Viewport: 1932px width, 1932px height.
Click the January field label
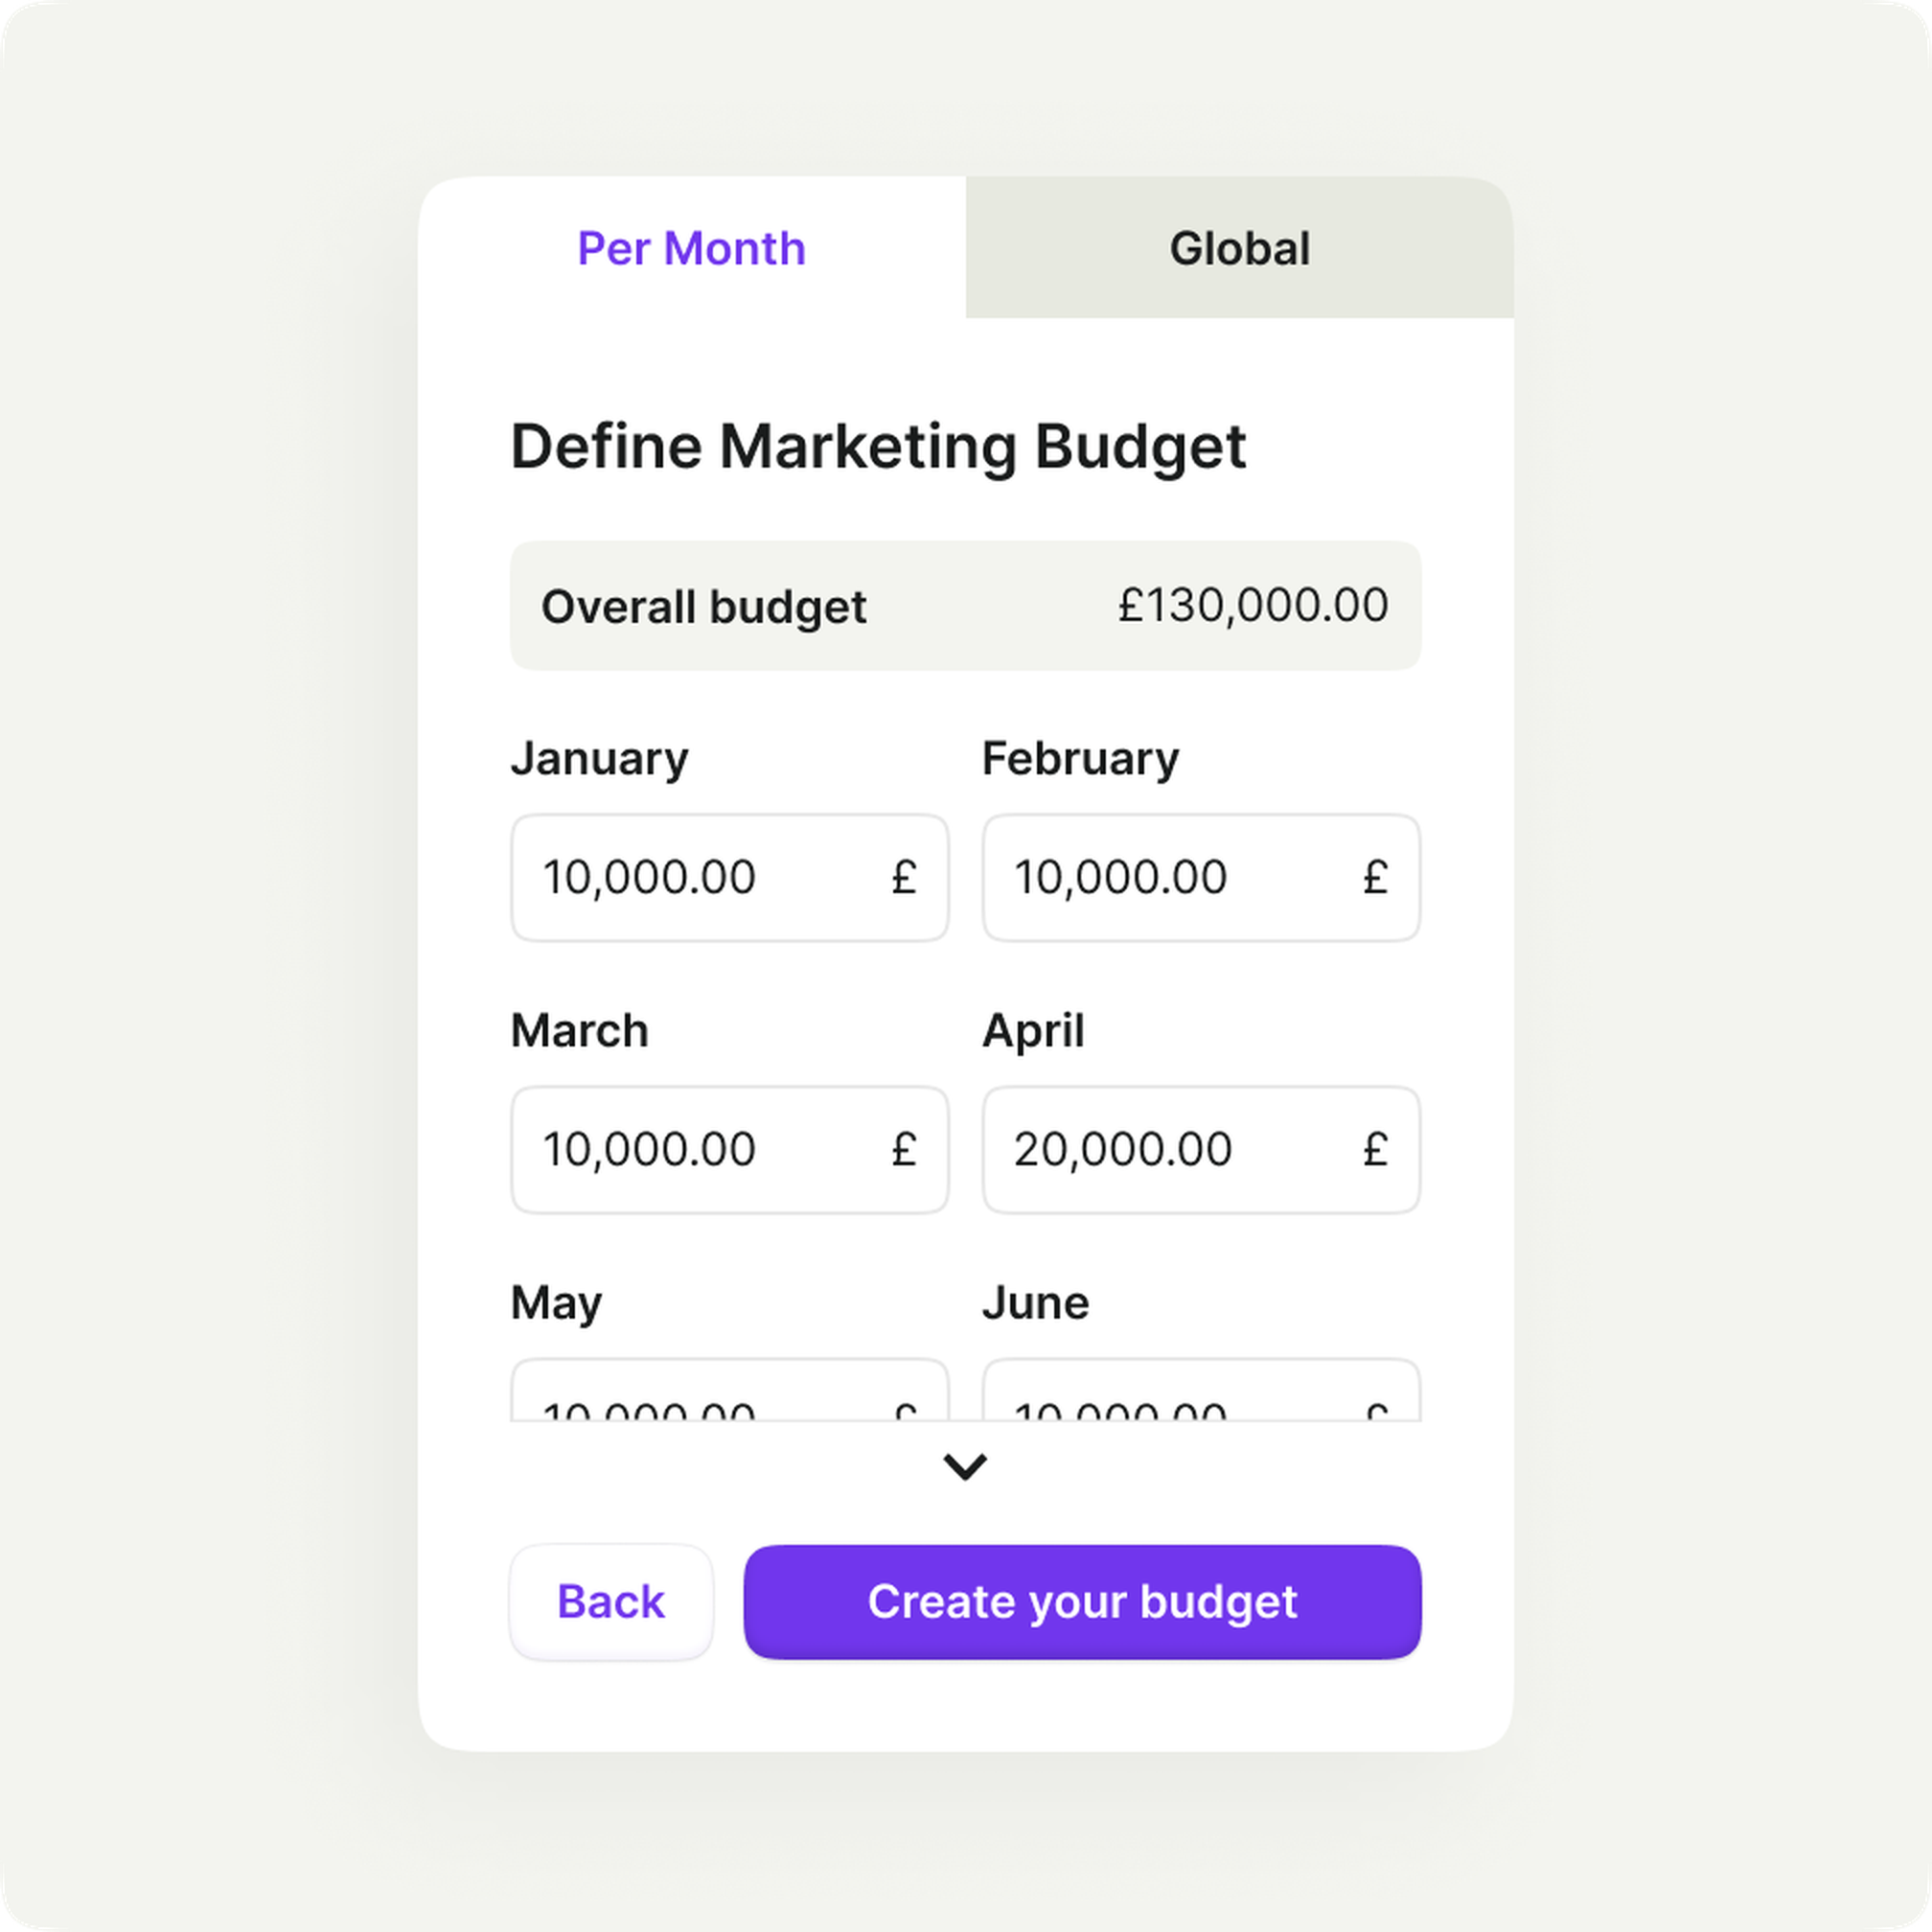[x=599, y=758]
